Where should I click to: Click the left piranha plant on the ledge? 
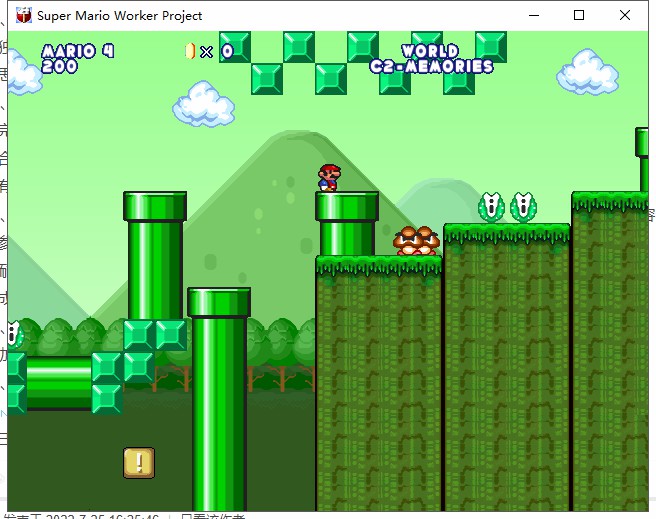pyautogui.click(x=491, y=207)
